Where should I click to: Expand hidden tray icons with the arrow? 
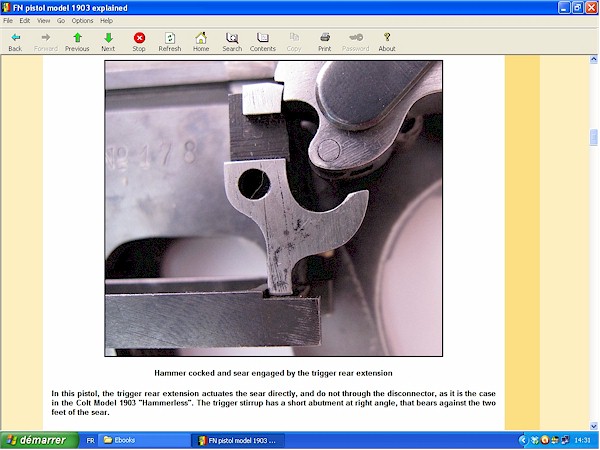[523, 440]
